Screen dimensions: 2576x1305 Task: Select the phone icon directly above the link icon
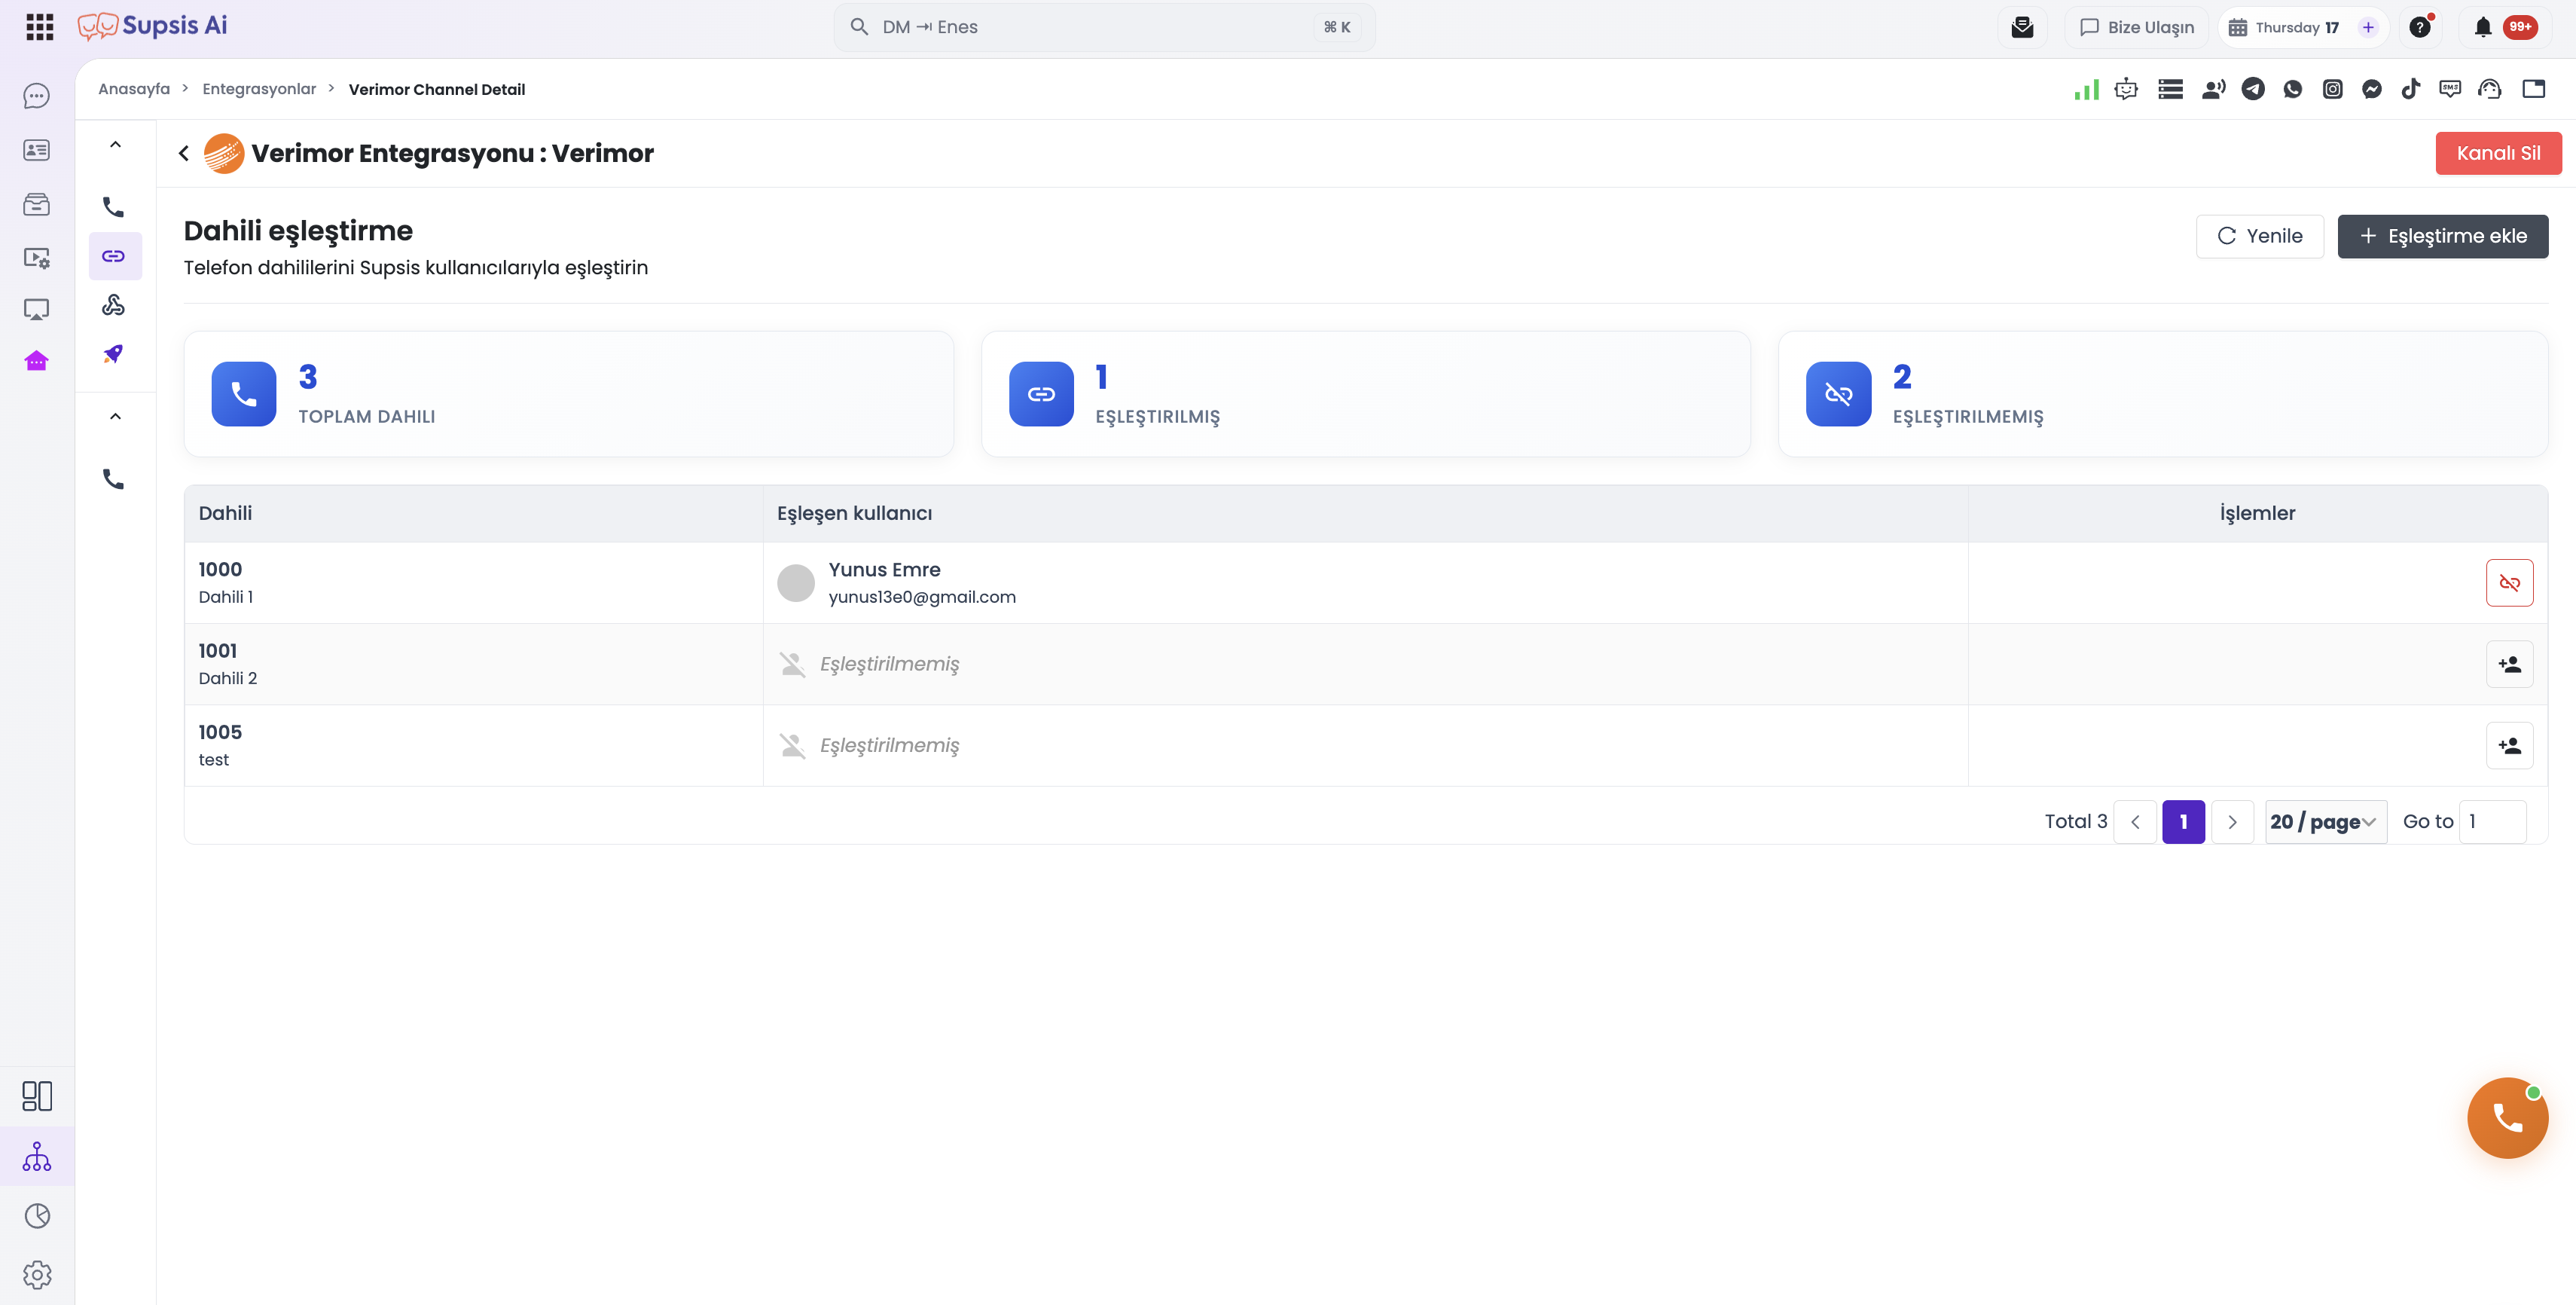tap(114, 207)
